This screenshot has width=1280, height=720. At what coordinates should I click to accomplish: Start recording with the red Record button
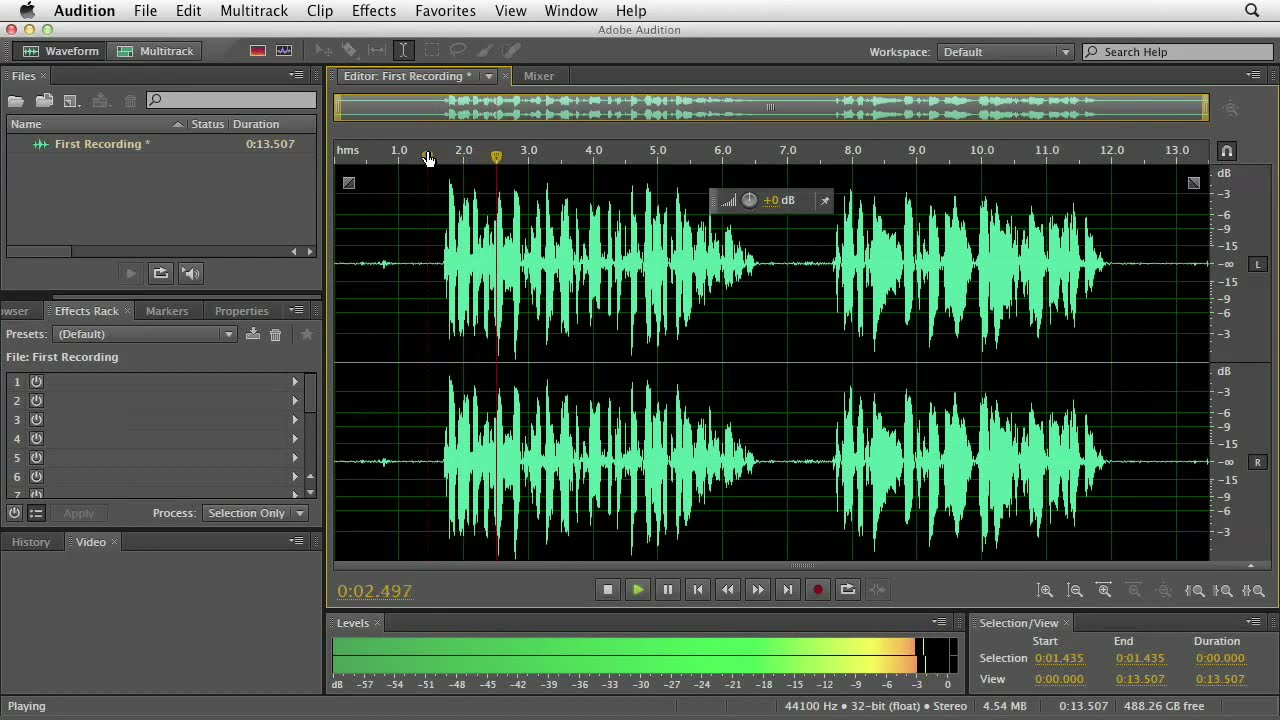(817, 590)
